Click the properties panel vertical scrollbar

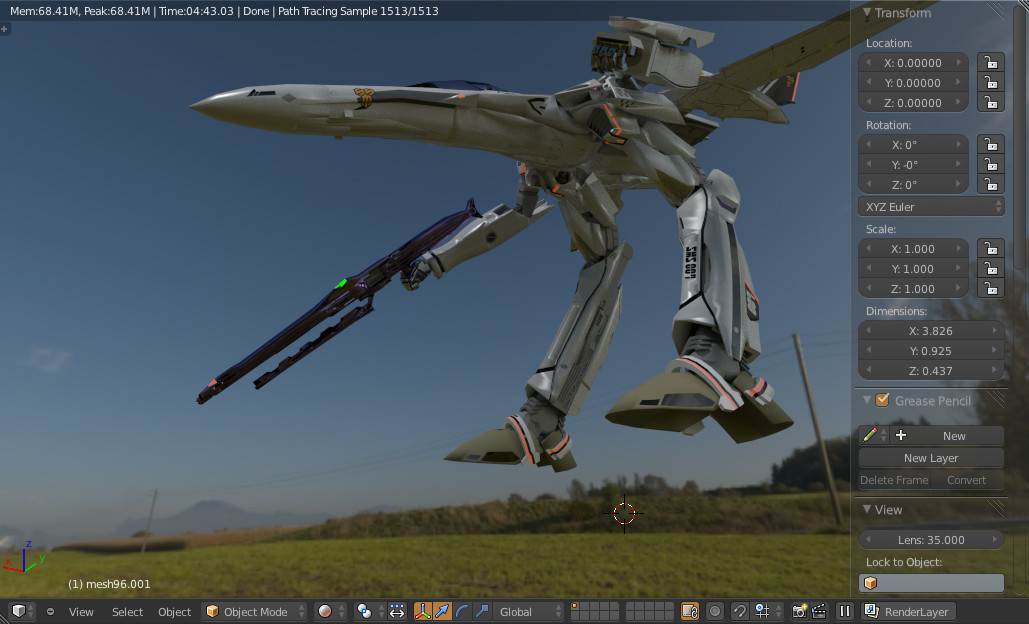tap(1018, 135)
